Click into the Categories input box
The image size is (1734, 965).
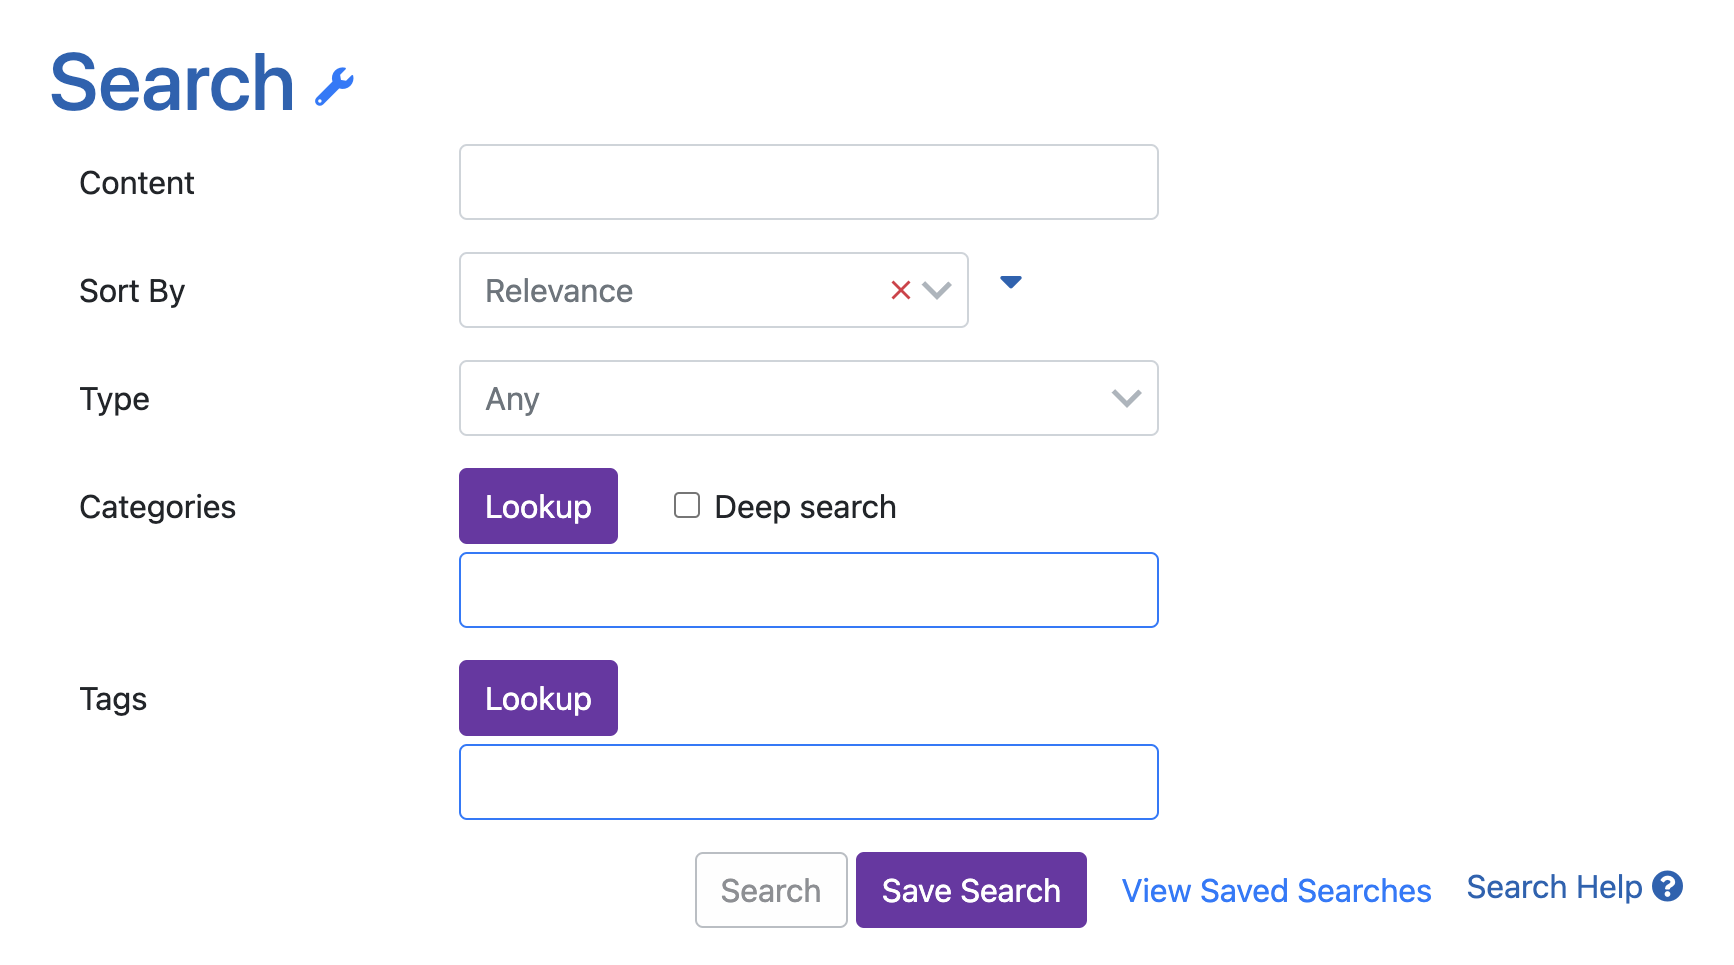[808, 590]
